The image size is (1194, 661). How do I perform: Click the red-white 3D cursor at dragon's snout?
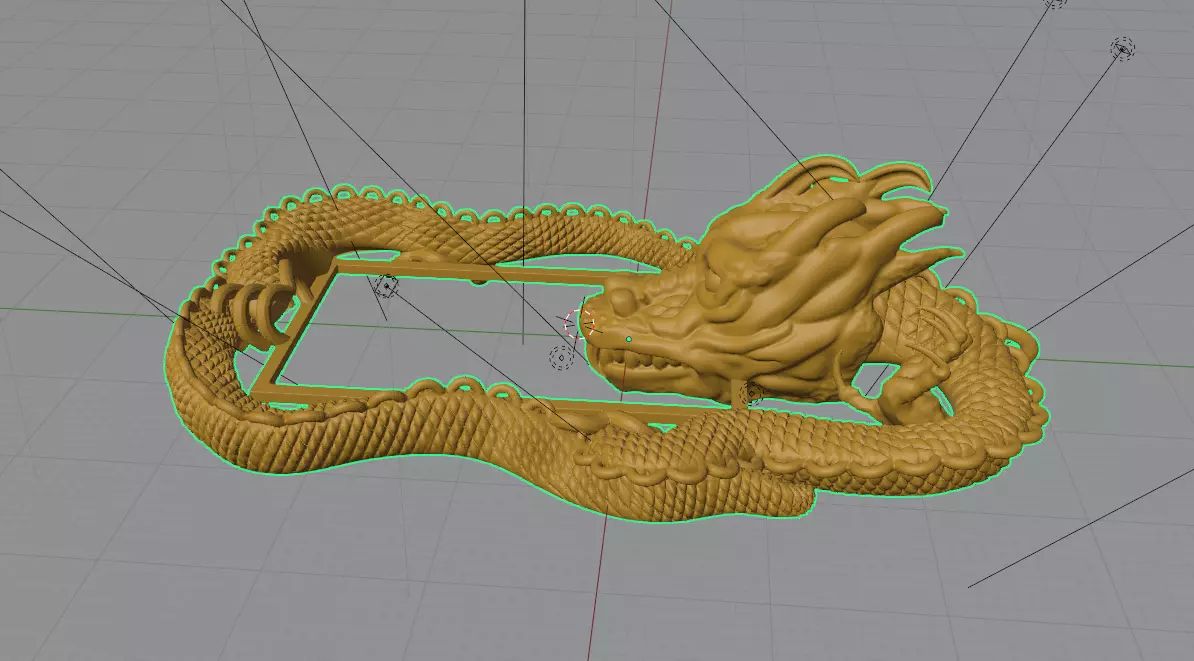pyautogui.click(x=580, y=323)
